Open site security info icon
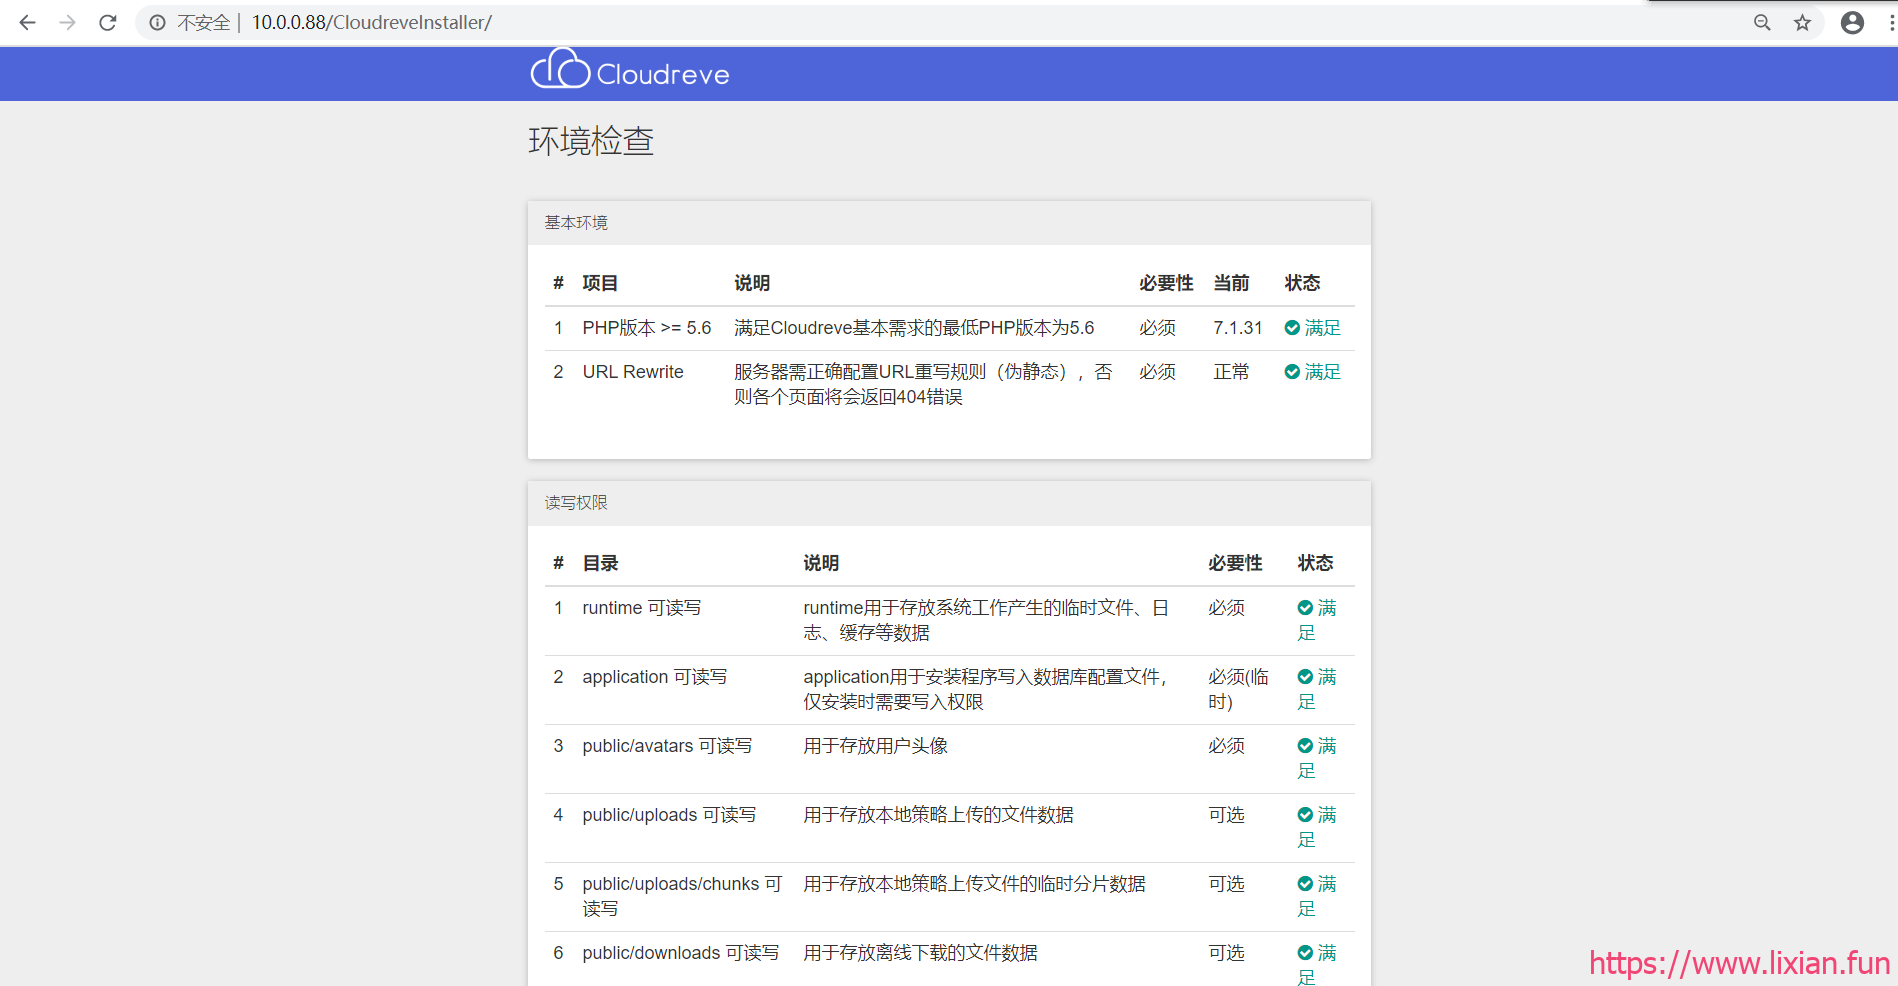The height and width of the screenshot is (986, 1898). pyautogui.click(x=158, y=22)
